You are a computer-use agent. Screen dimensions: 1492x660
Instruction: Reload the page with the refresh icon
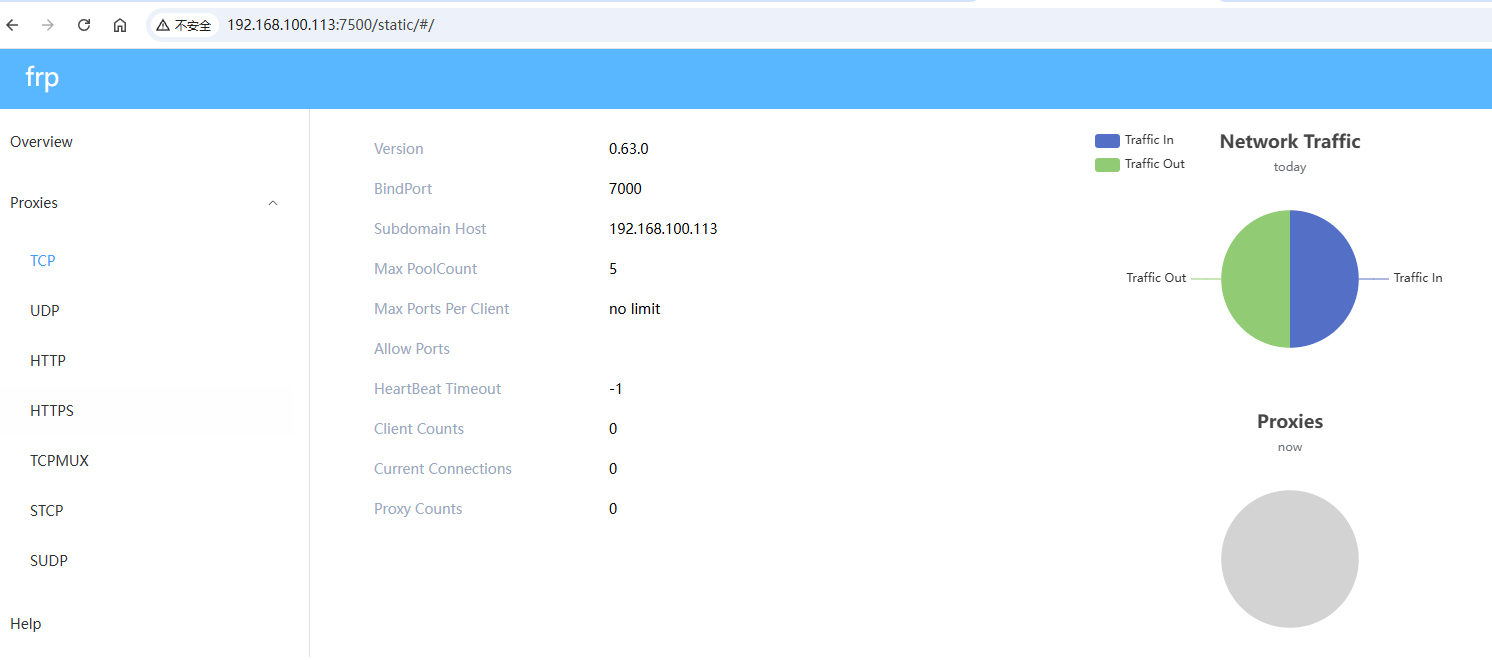click(x=84, y=25)
